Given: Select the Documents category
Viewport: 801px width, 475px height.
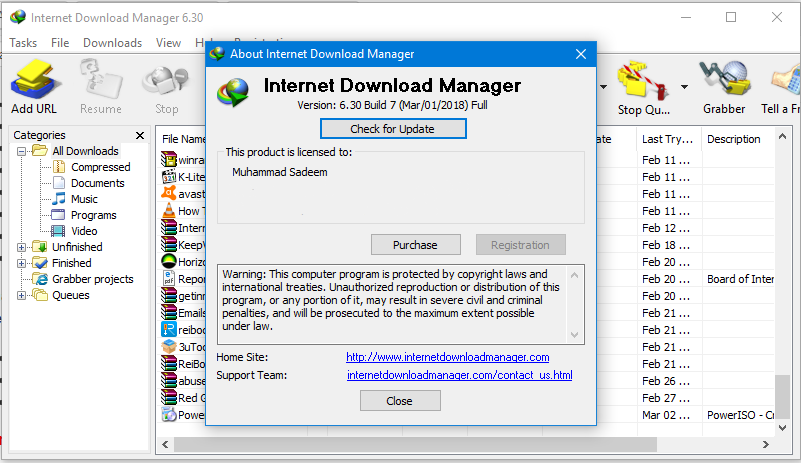Looking at the screenshot, I should (98, 183).
